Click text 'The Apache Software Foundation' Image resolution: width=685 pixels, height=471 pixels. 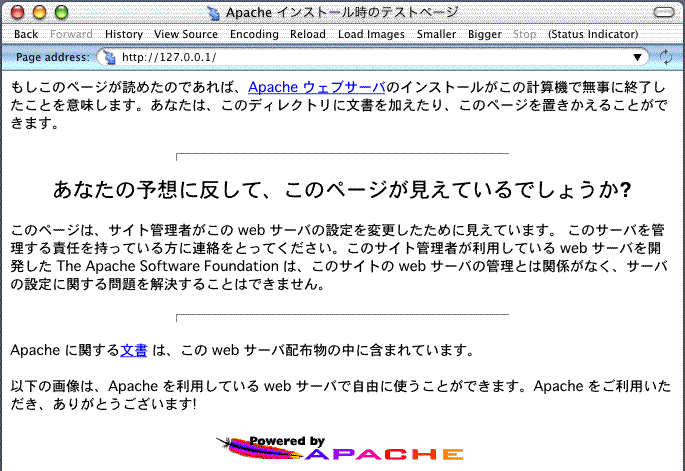point(168,266)
